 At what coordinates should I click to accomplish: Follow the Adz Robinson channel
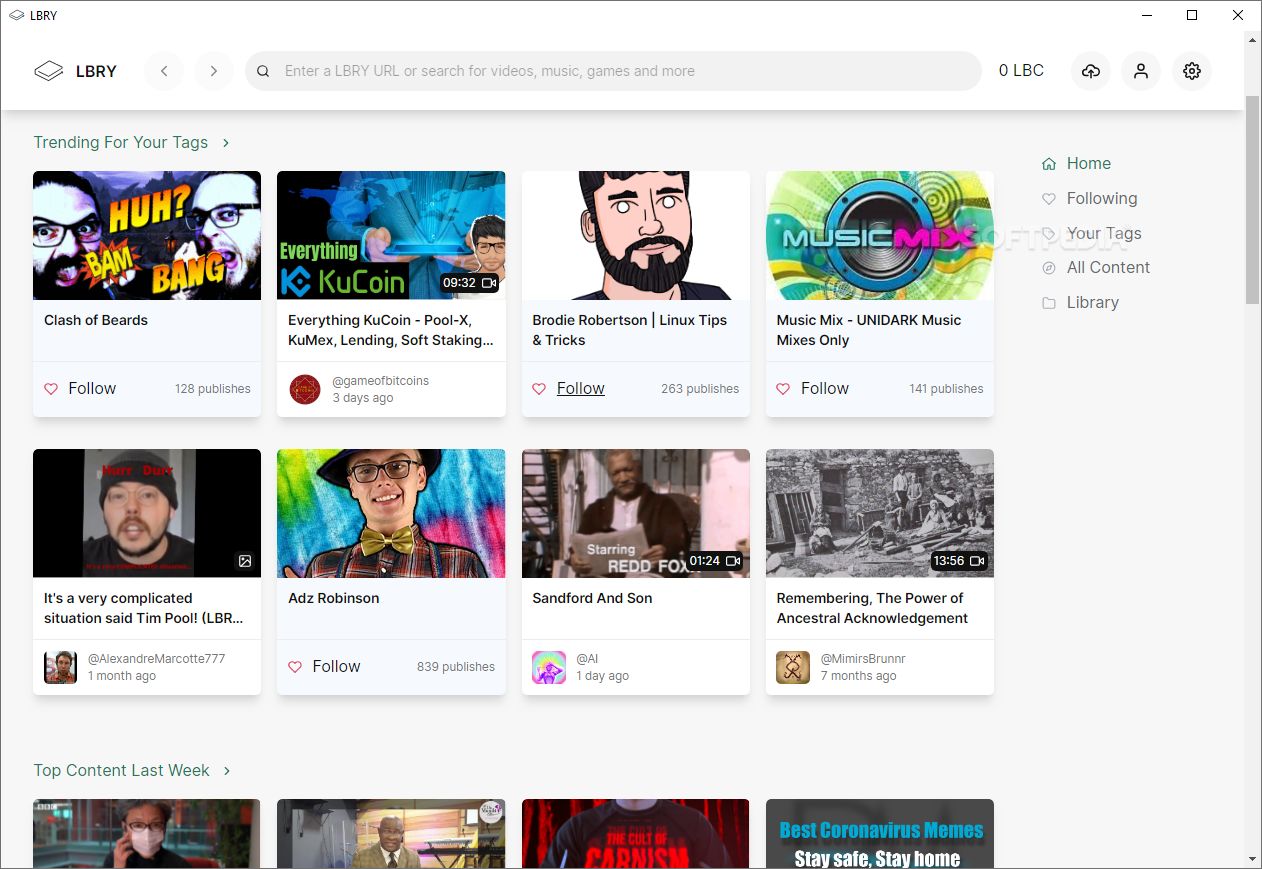point(324,666)
